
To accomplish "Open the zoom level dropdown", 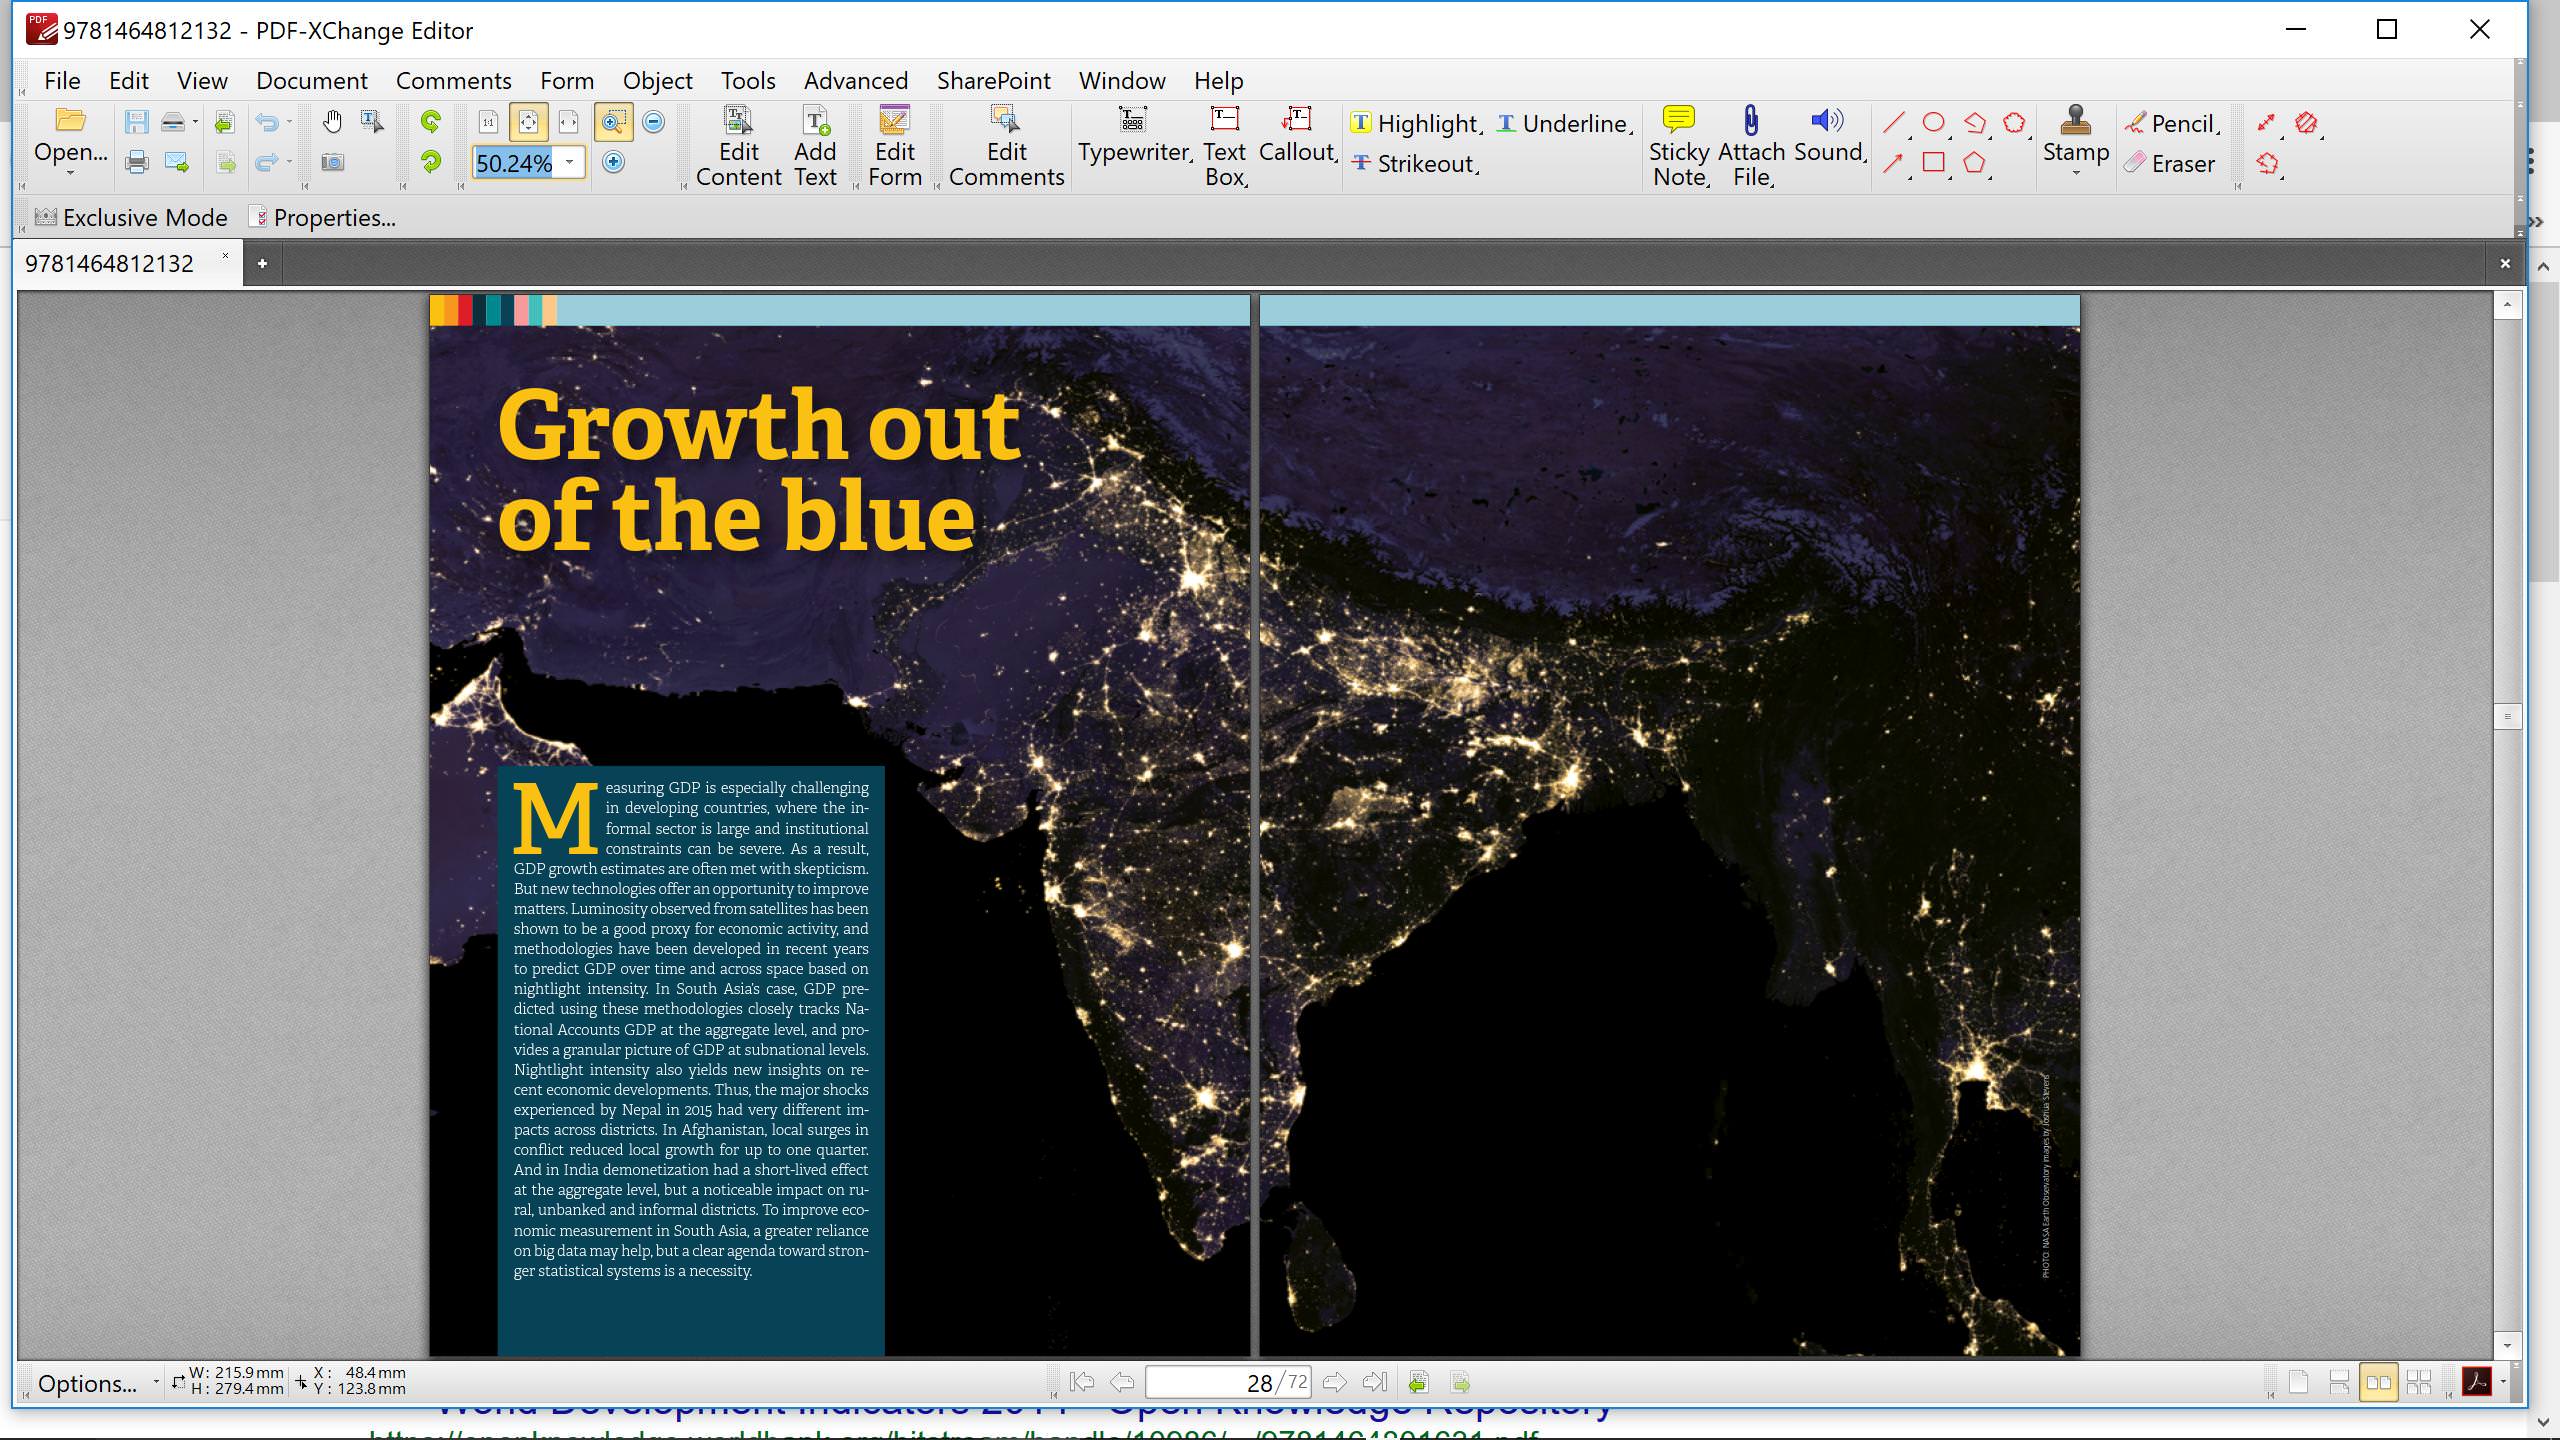I will point(570,162).
